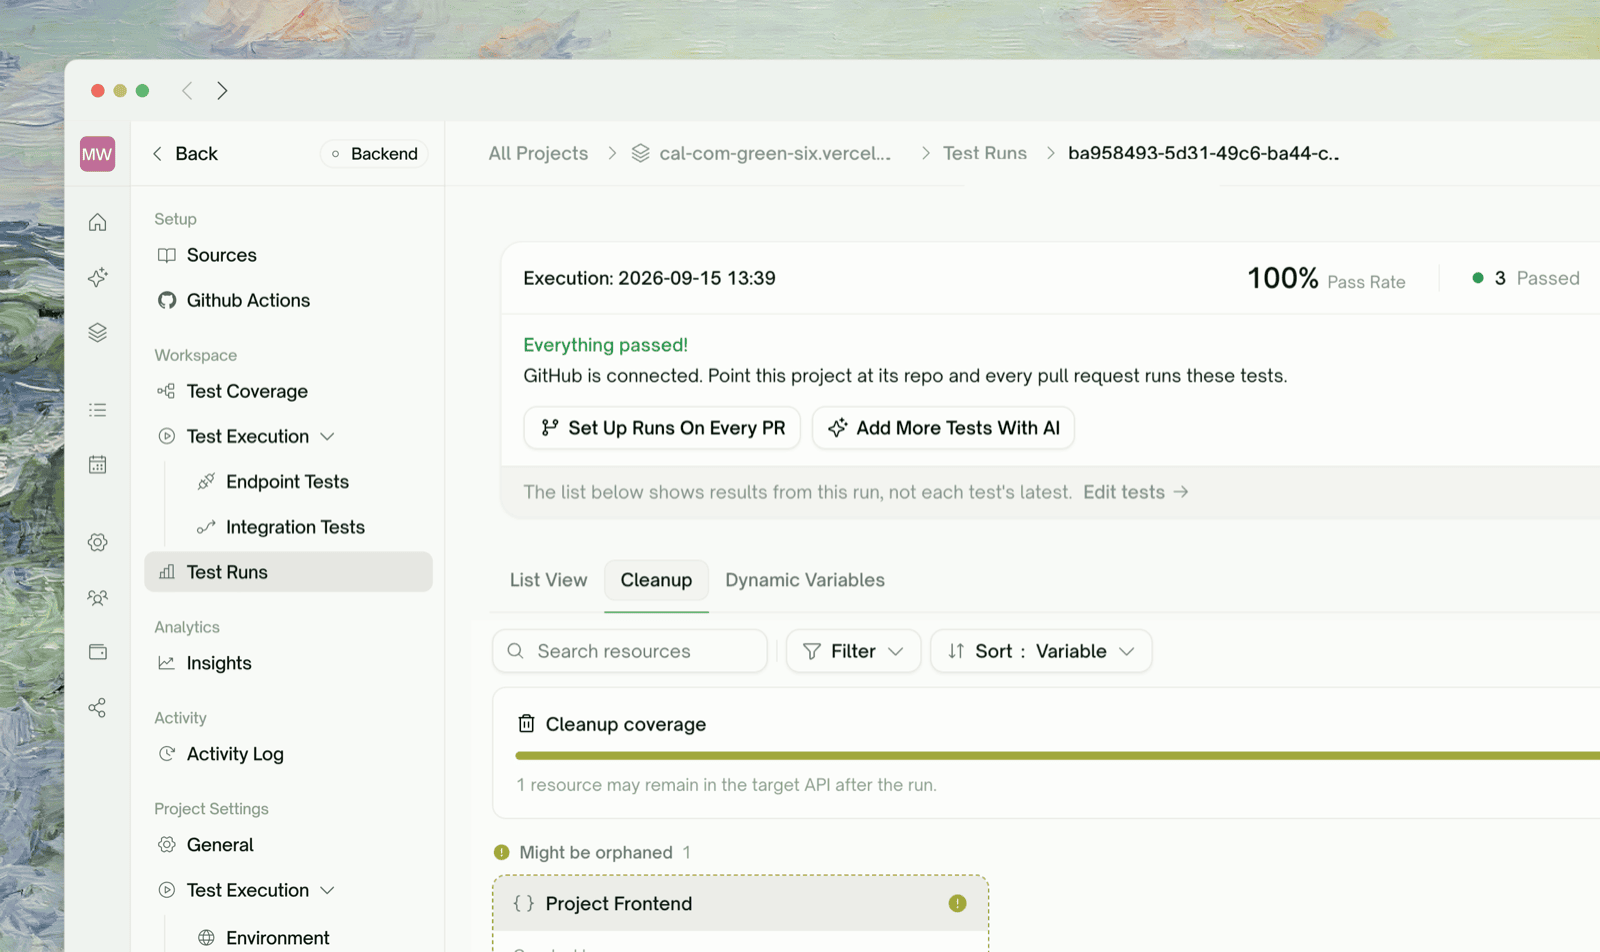This screenshot has width=1600, height=952.
Task: Click the Cleanup coverage progress bar
Action: 1057,756
